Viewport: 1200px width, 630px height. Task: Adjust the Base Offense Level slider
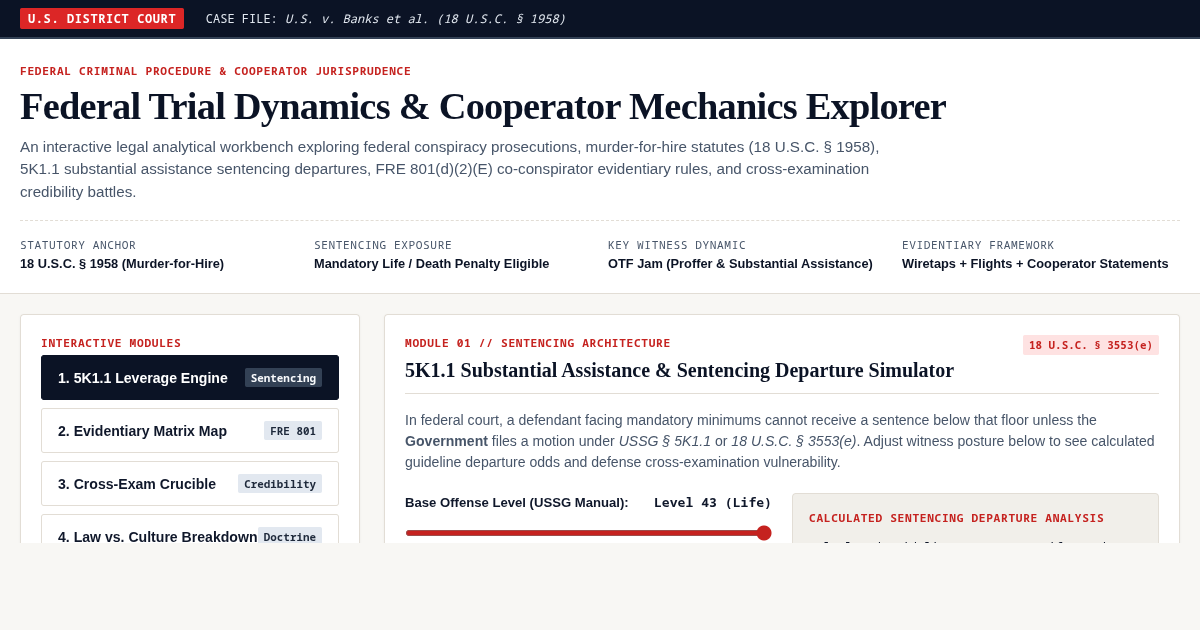pyautogui.click(x=588, y=533)
